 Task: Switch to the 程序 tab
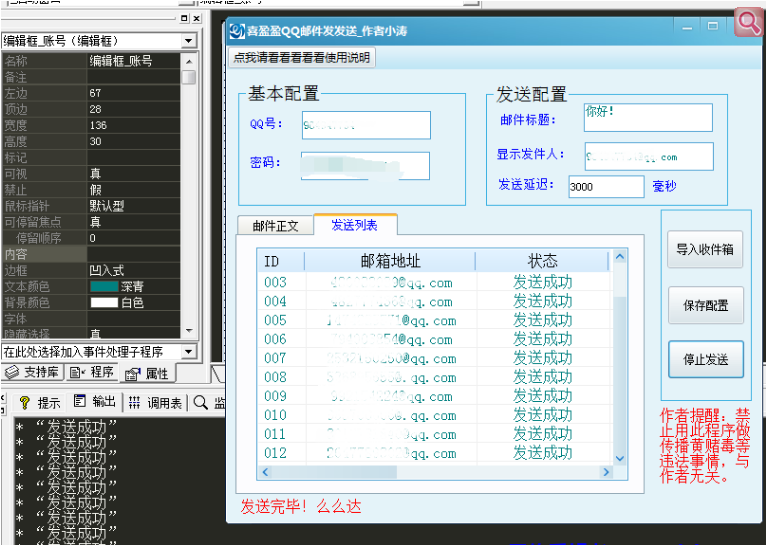92,372
